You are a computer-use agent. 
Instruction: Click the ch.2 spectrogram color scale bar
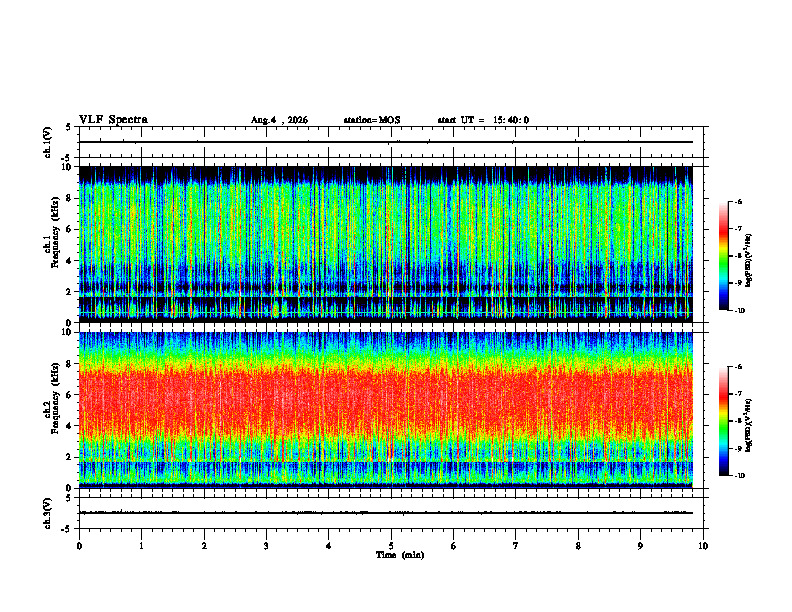(x=724, y=421)
